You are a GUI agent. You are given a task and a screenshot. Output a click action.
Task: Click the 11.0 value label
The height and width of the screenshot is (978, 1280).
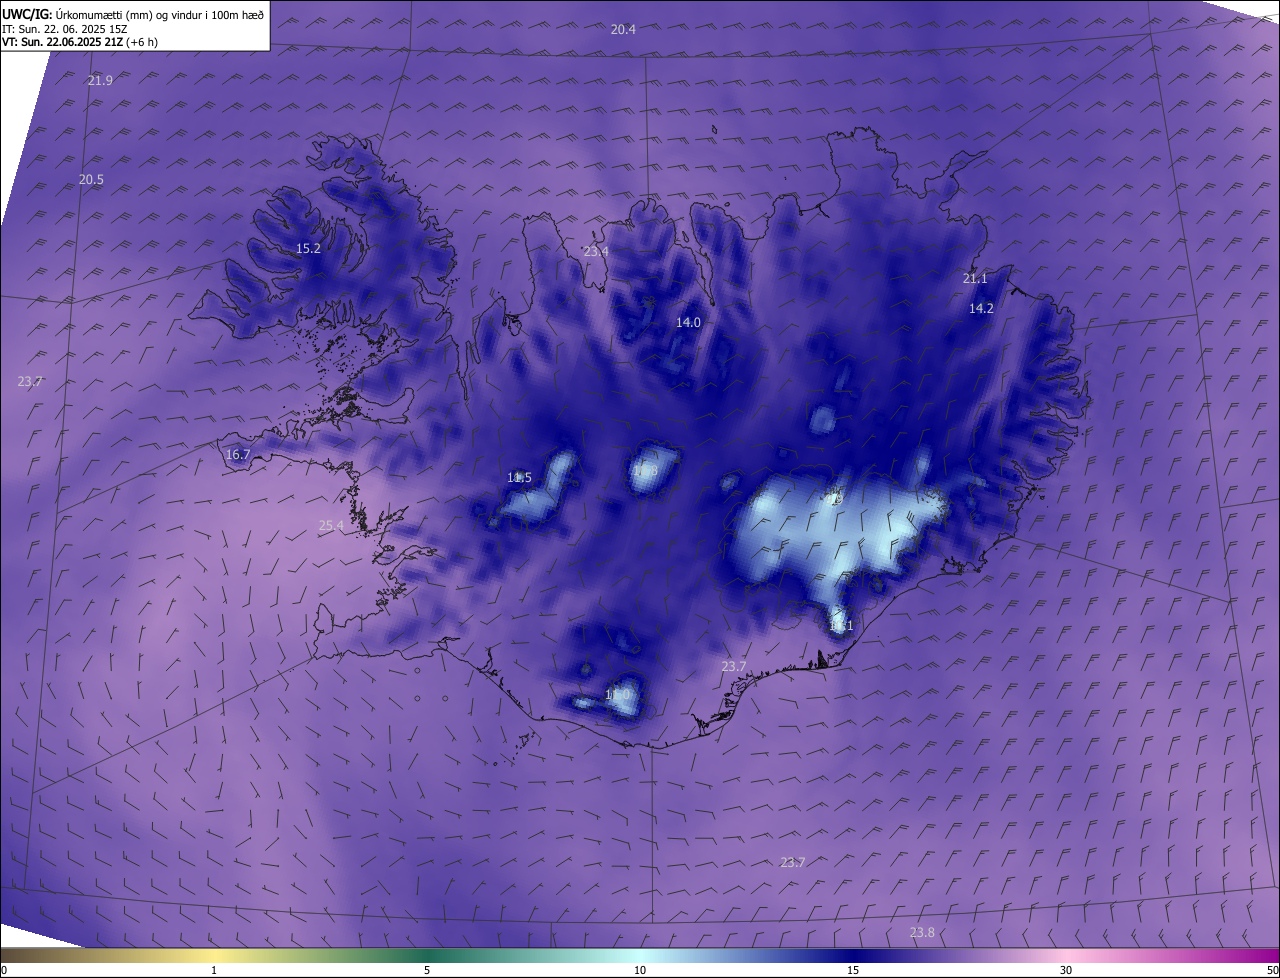pyautogui.click(x=618, y=694)
